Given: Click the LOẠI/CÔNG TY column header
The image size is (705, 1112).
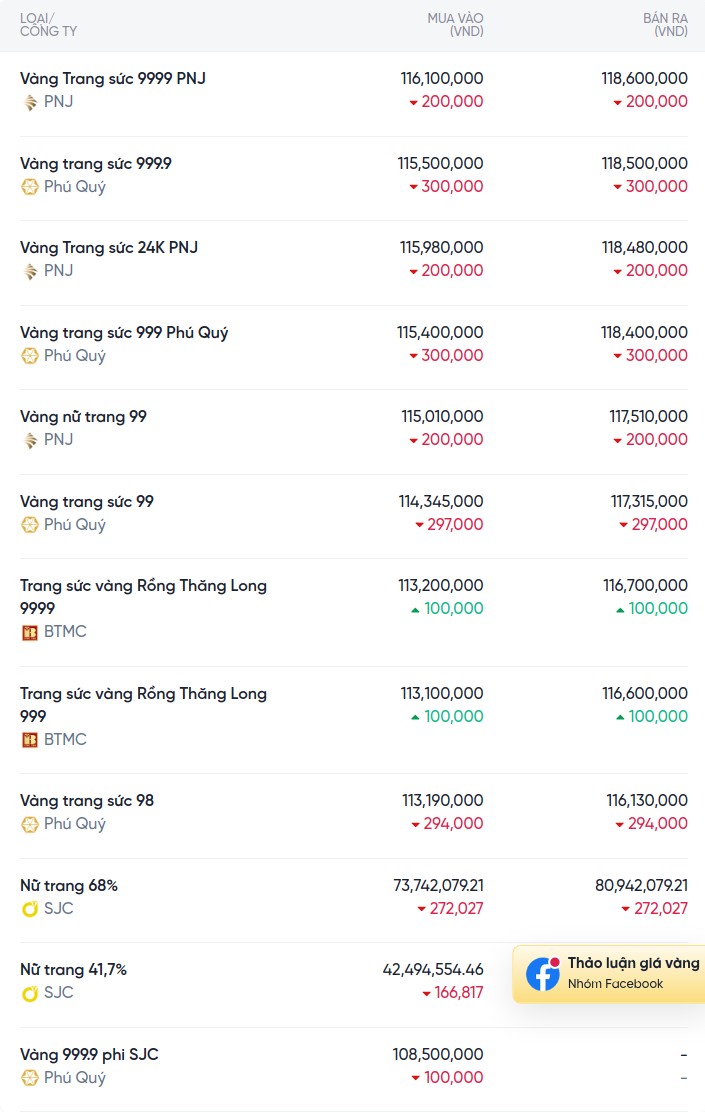Looking at the screenshot, I should 48,25.
